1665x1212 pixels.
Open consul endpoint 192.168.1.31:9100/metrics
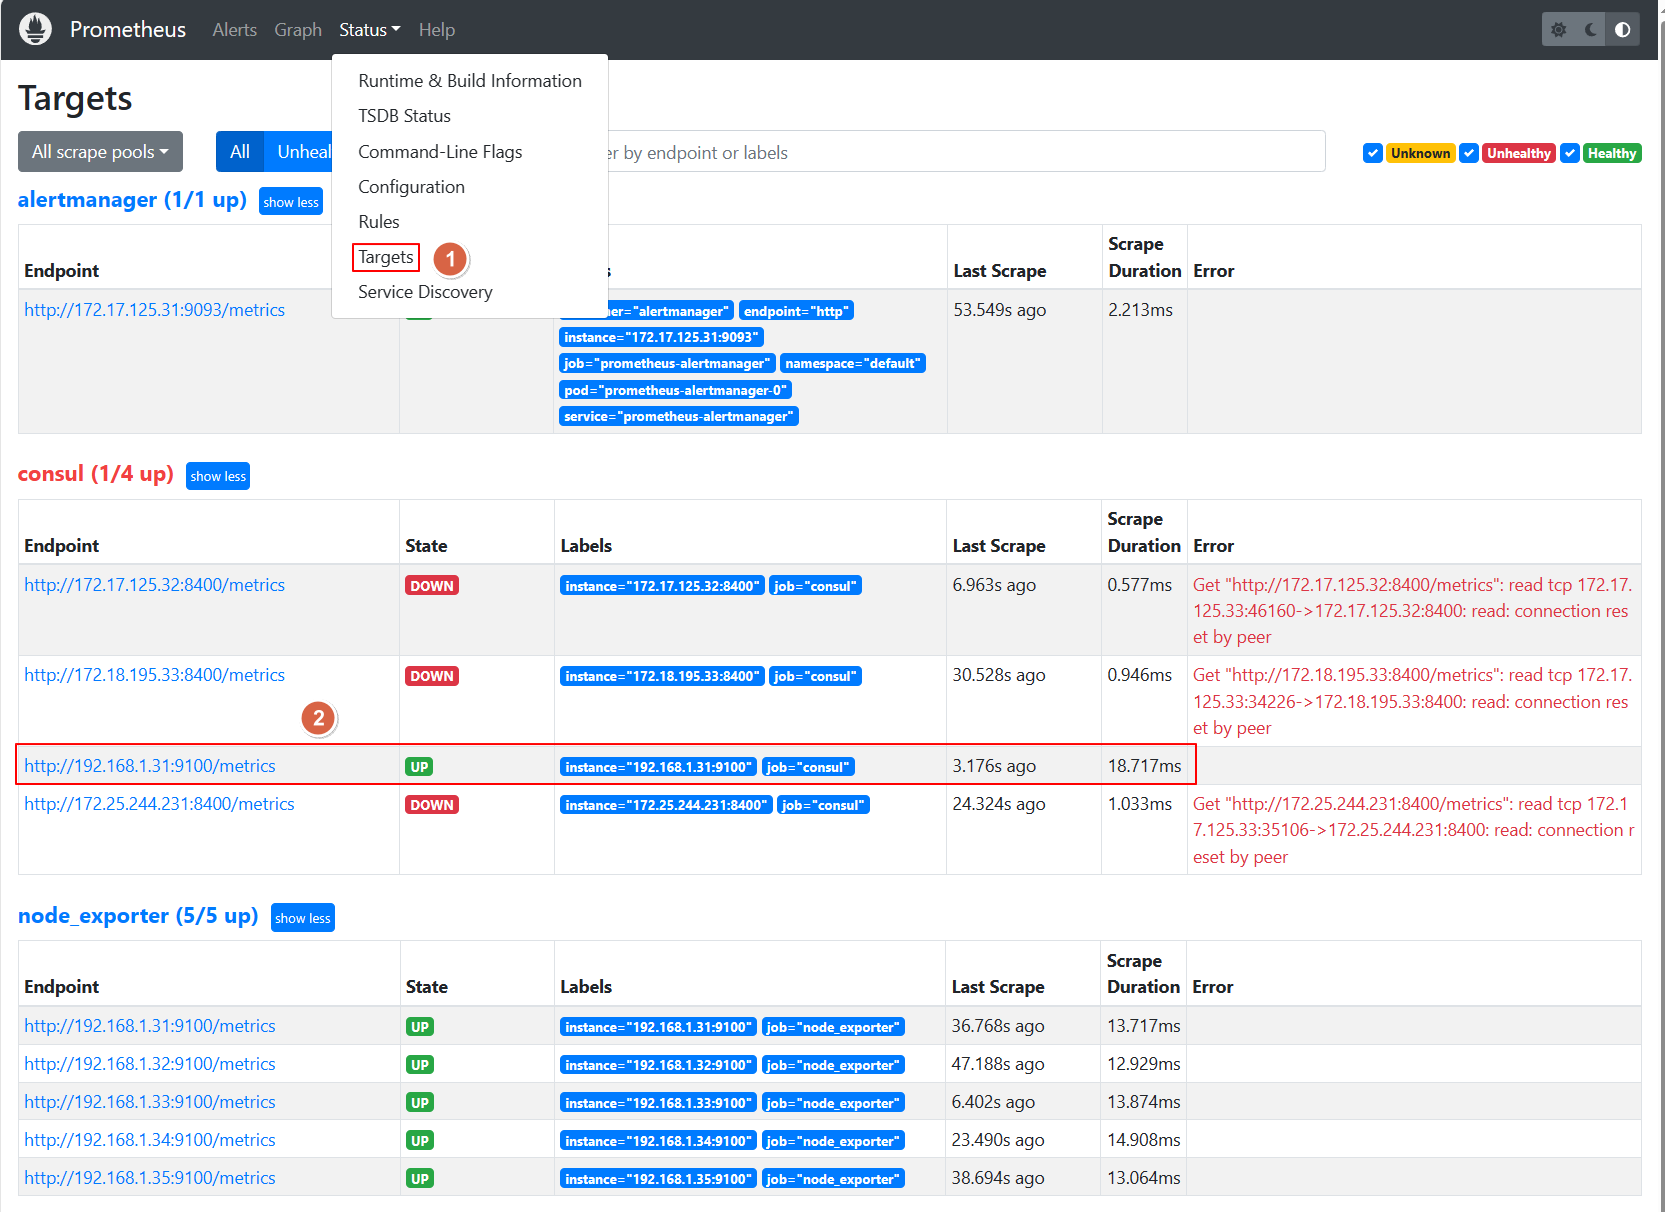click(150, 766)
